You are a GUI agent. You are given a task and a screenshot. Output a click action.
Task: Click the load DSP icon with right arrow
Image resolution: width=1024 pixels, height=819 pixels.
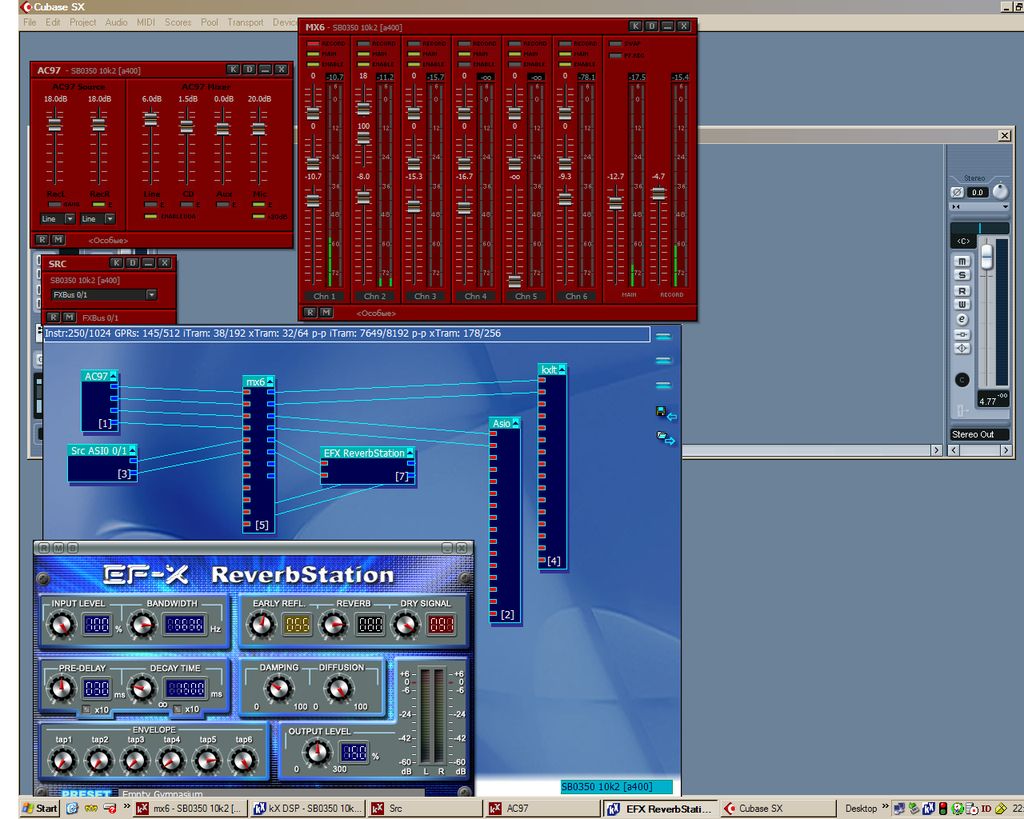pos(666,438)
